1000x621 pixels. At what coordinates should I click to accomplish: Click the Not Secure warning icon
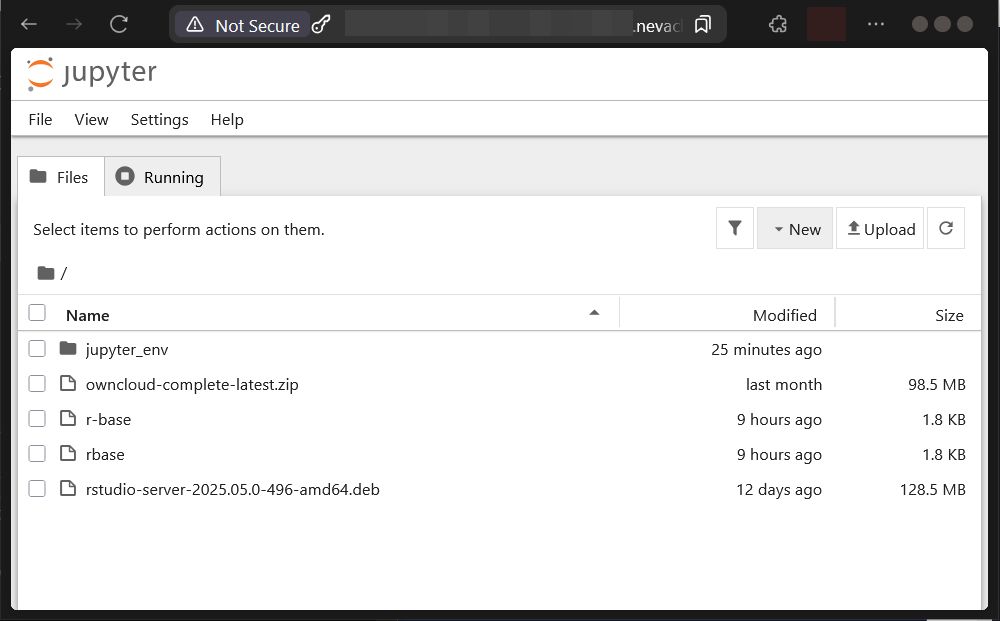(195, 25)
